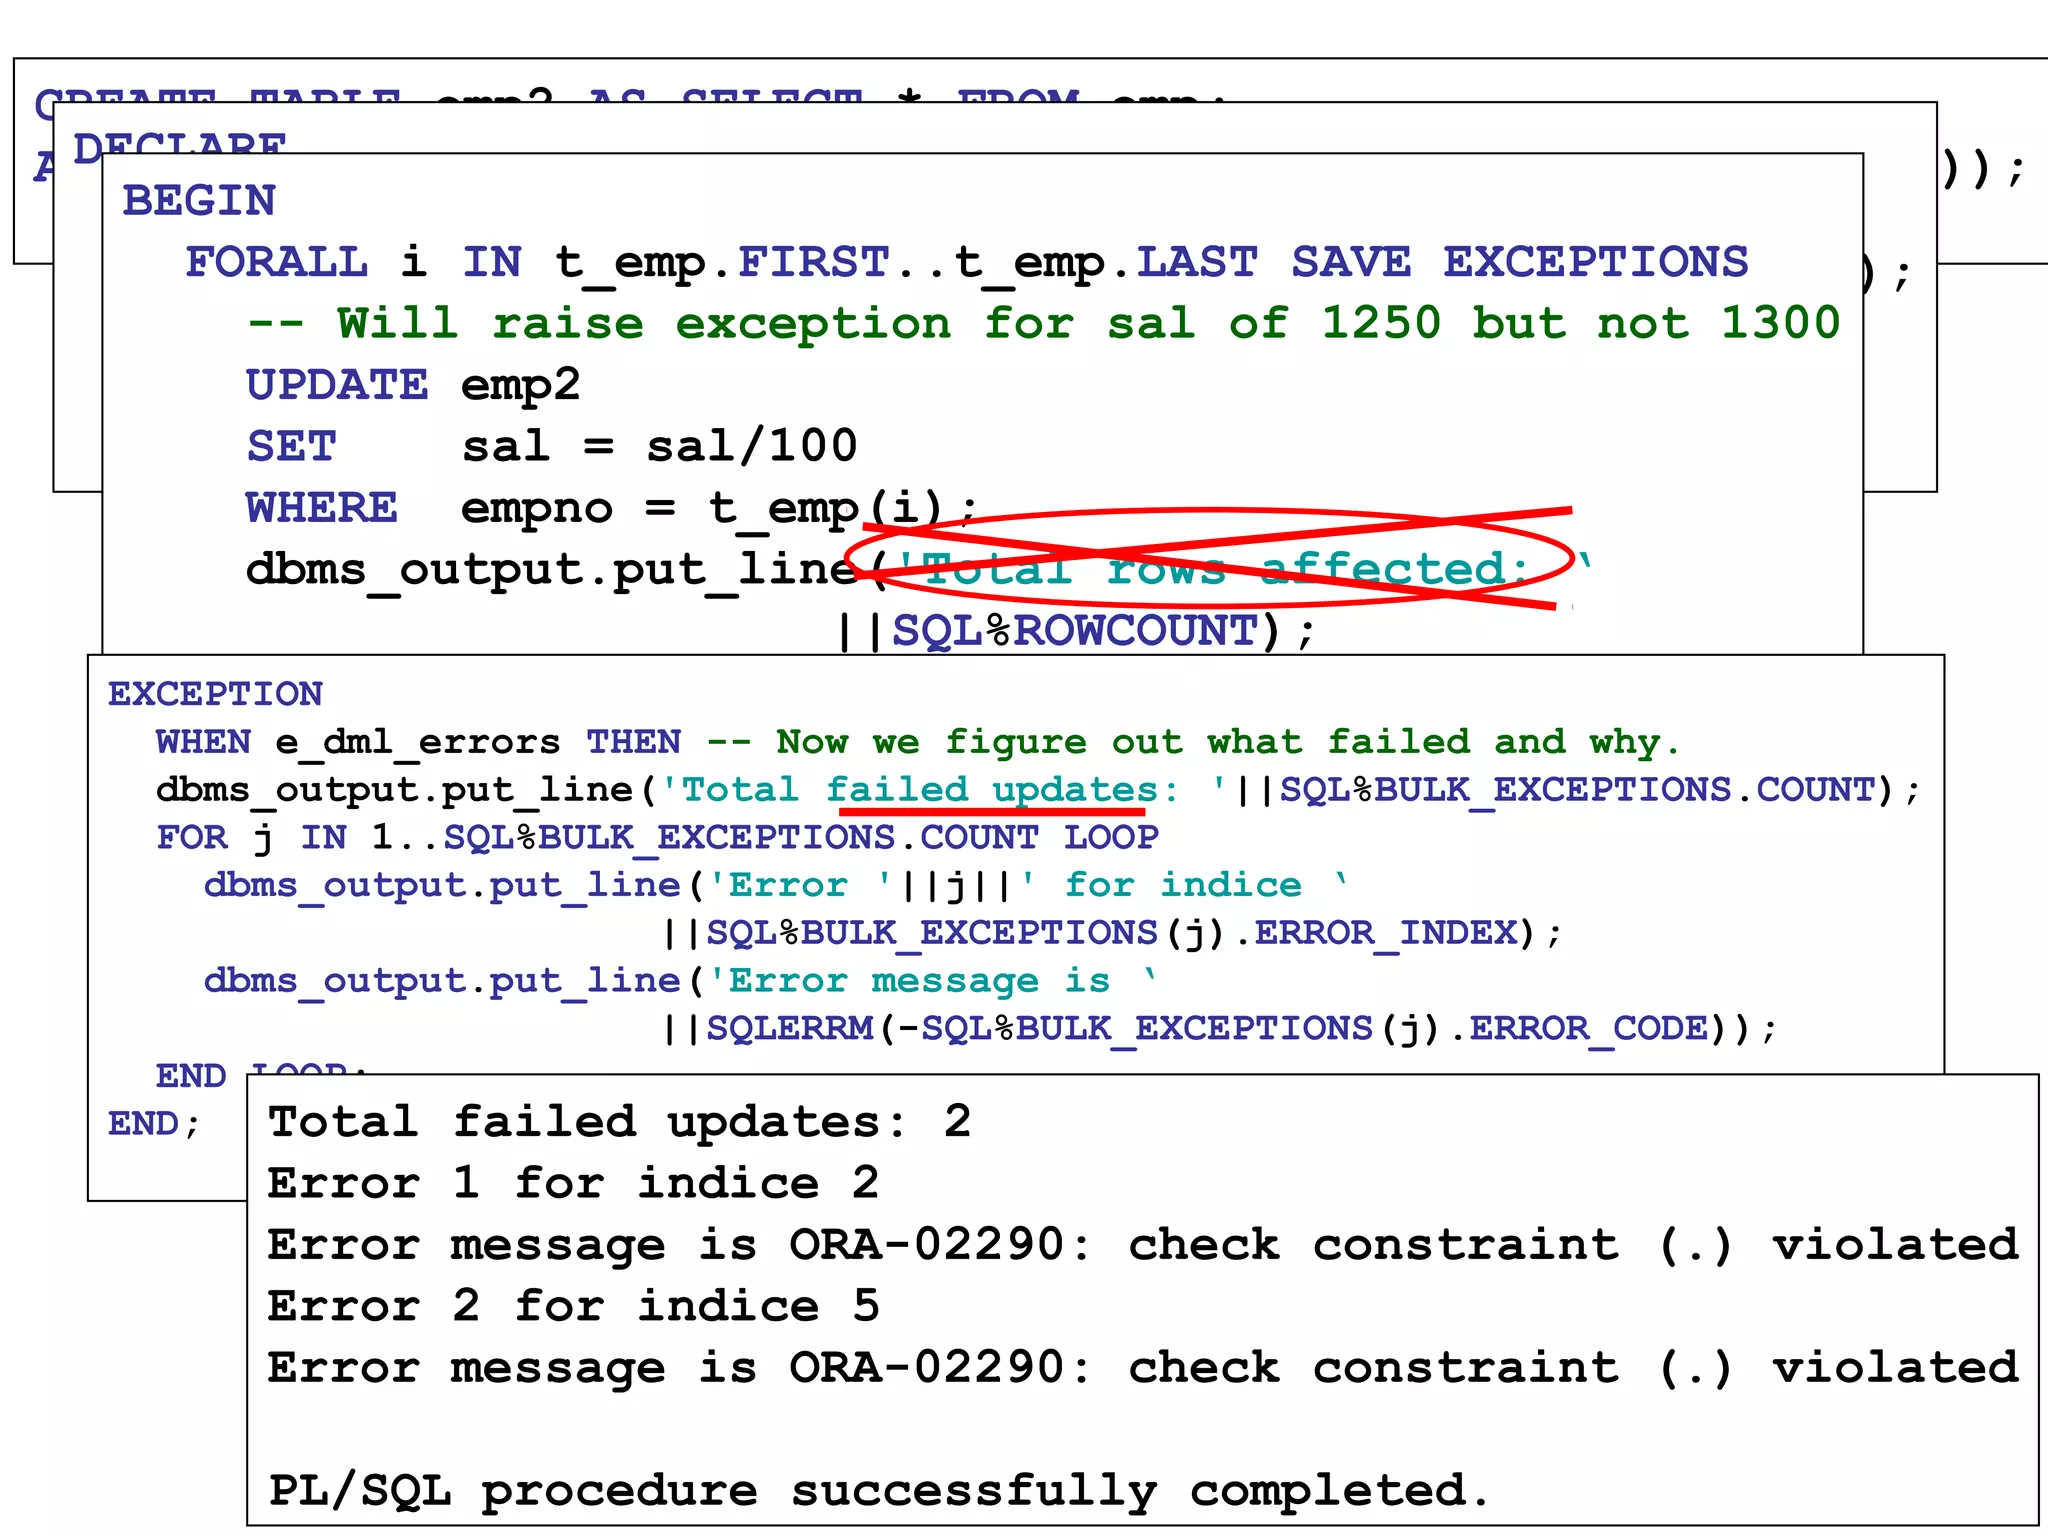Click the 'UPDATE emp2' line
The image size is (2048, 1536).
tap(413, 386)
